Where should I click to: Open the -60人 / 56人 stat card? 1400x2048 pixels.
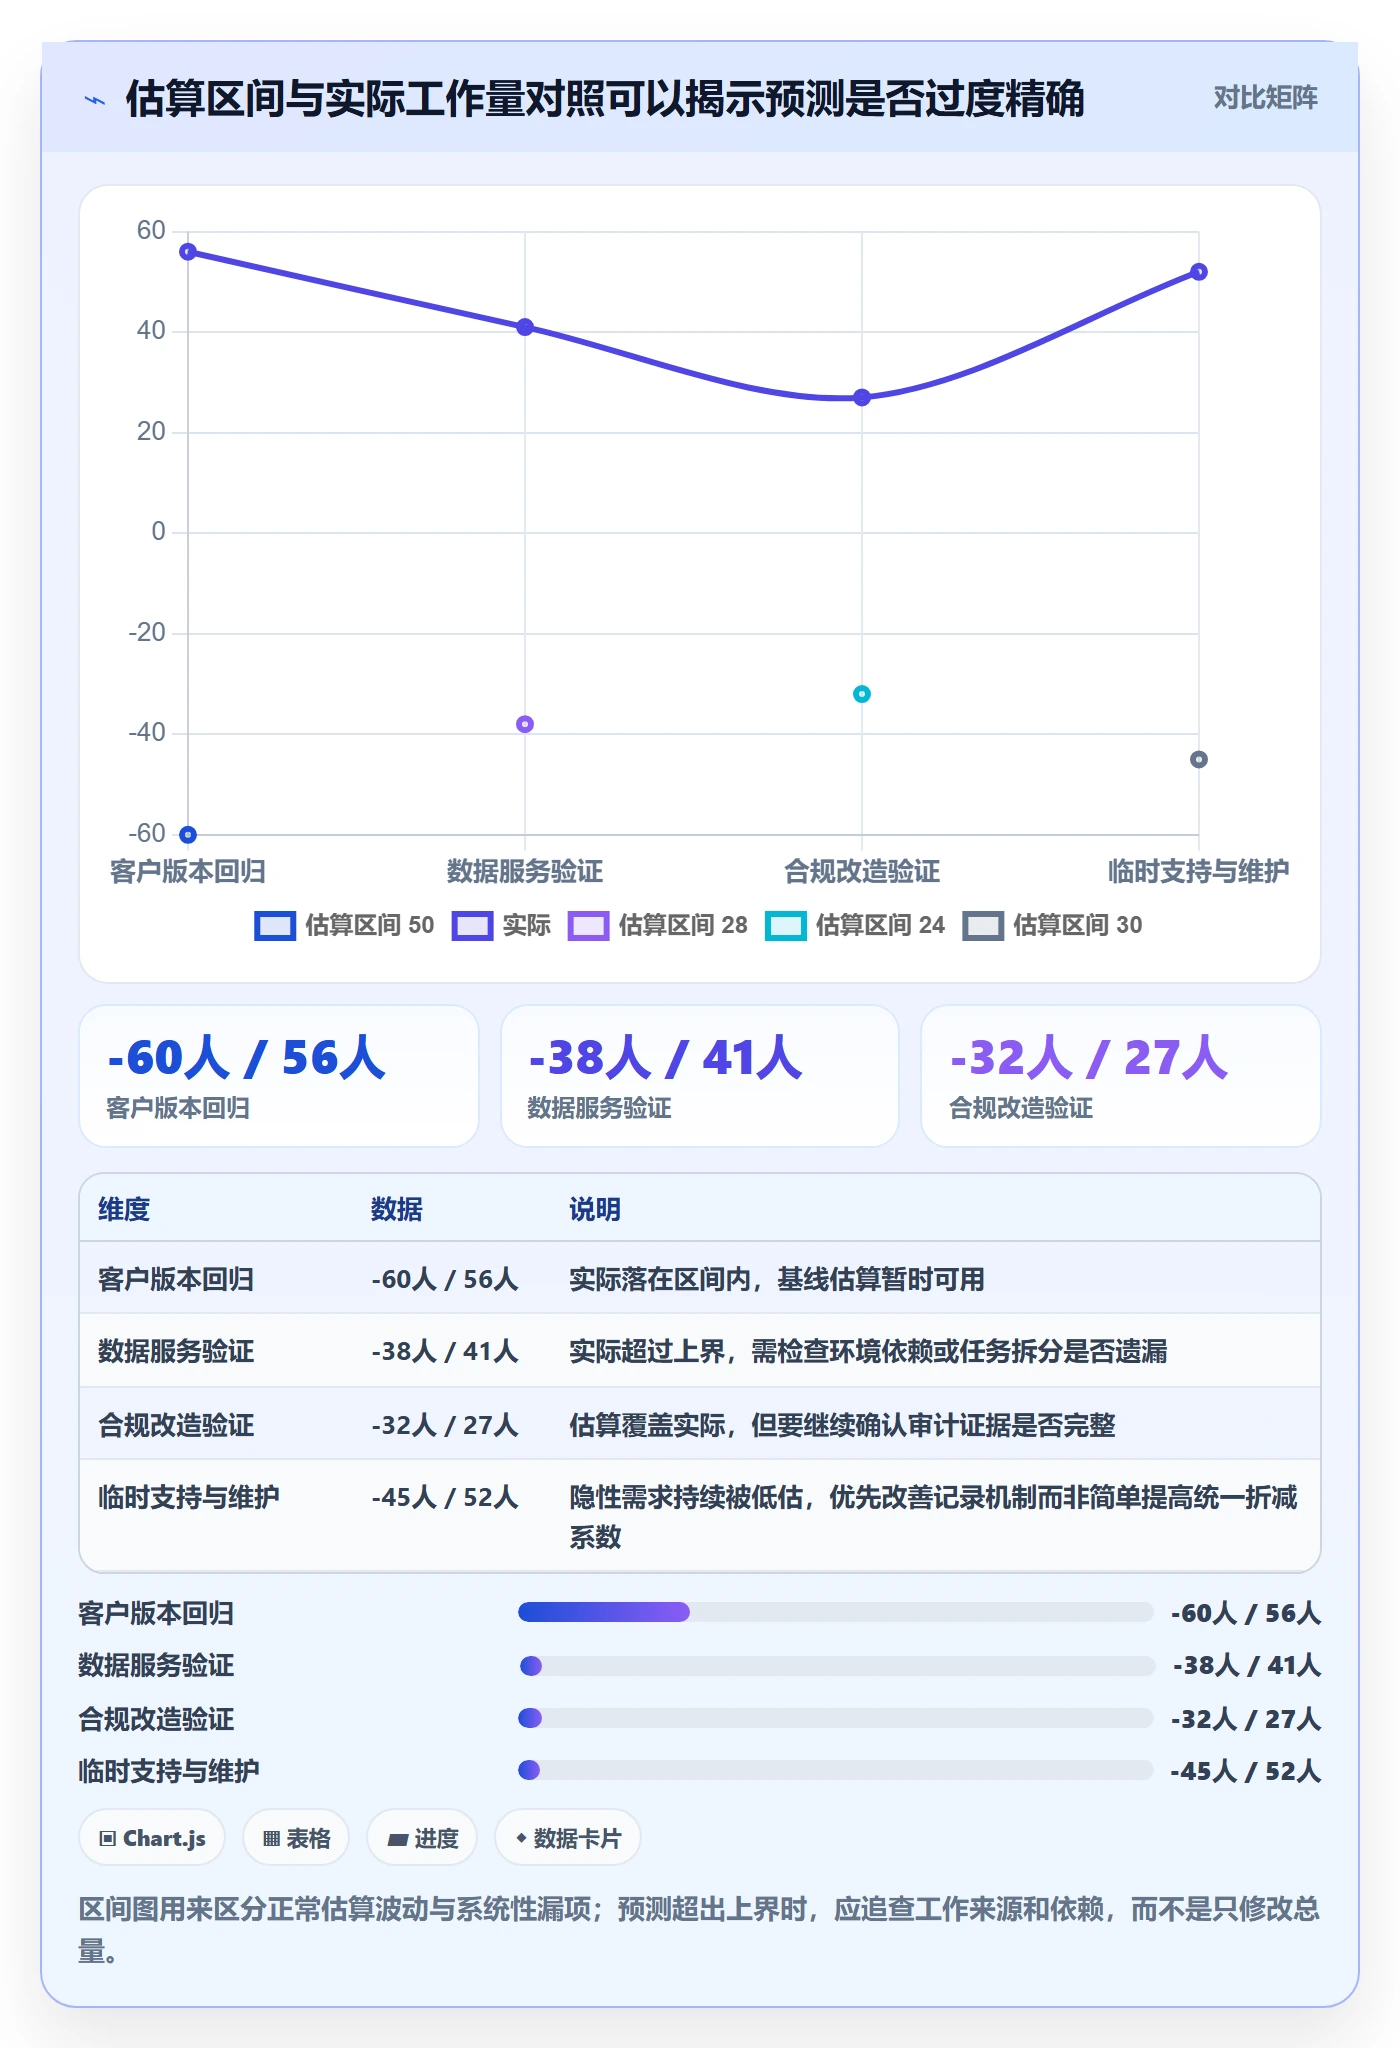tap(279, 1076)
